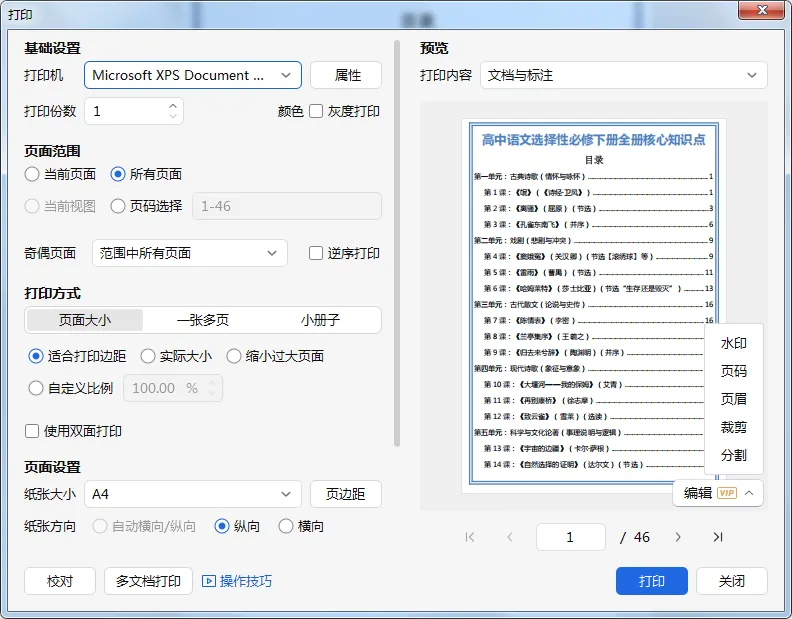This screenshot has width=792, height=619.
Task: Click the document preview thumbnail
Action: [x=593, y=306]
